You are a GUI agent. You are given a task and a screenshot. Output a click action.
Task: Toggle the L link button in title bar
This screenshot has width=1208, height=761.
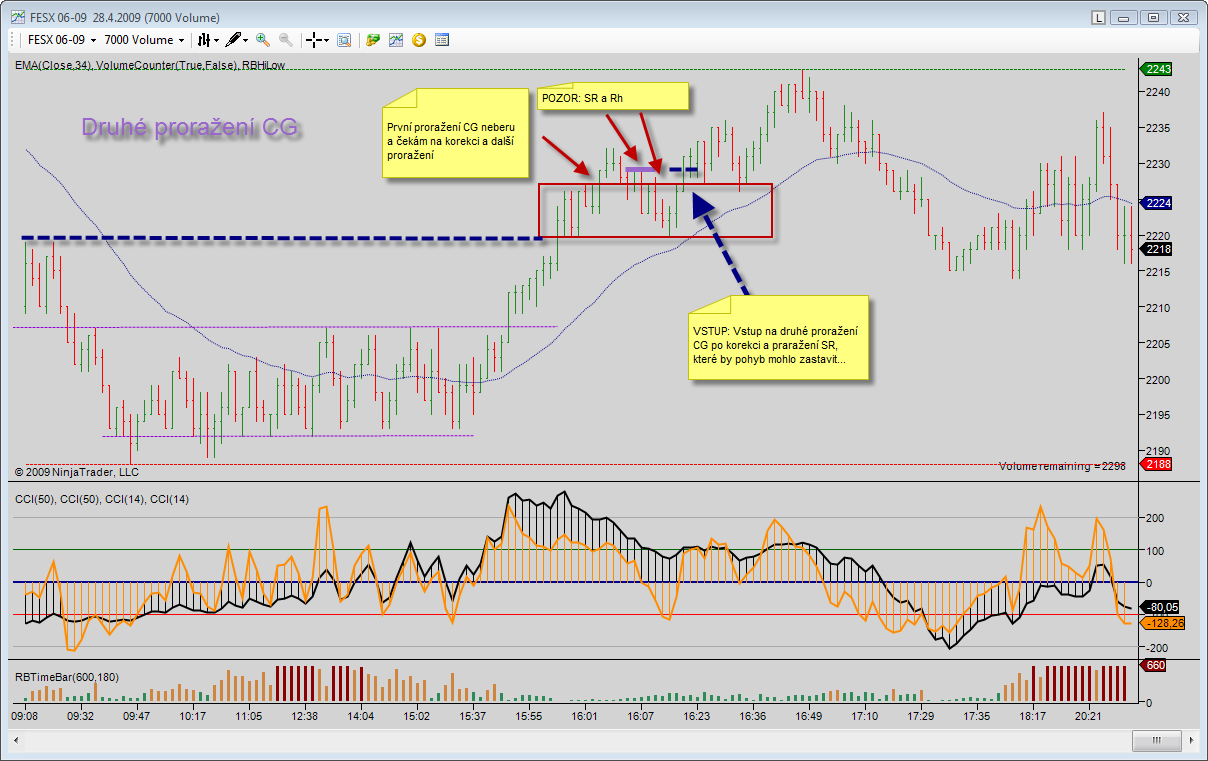1098,17
